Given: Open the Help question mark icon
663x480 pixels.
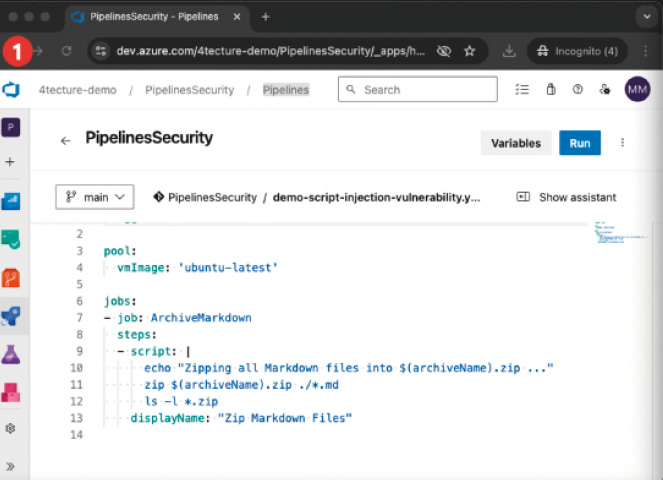Looking at the screenshot, I should (578, 89).
